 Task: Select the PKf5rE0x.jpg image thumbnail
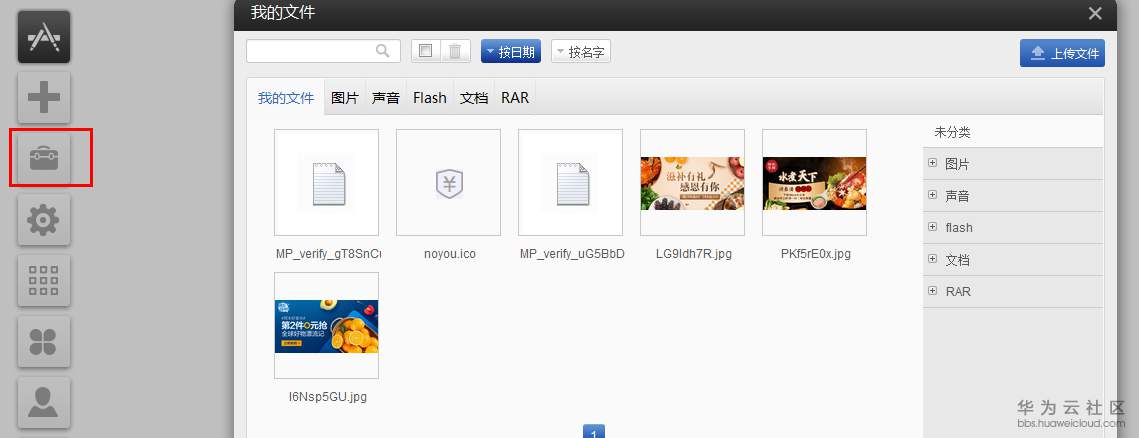click(814, 182)
